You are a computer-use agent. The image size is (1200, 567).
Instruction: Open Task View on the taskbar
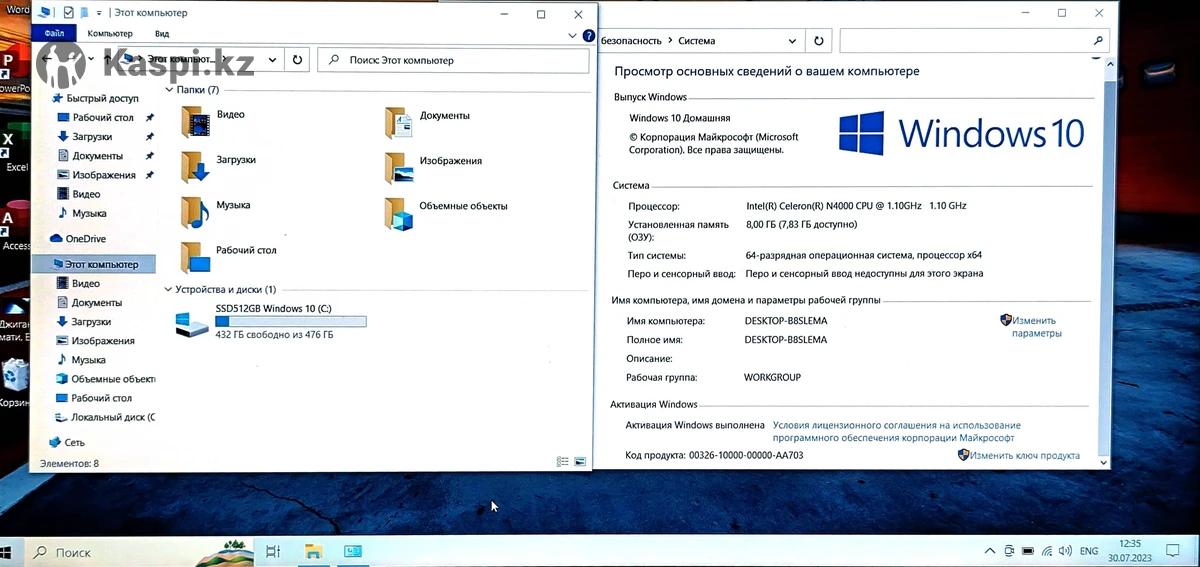coord(273,552)
